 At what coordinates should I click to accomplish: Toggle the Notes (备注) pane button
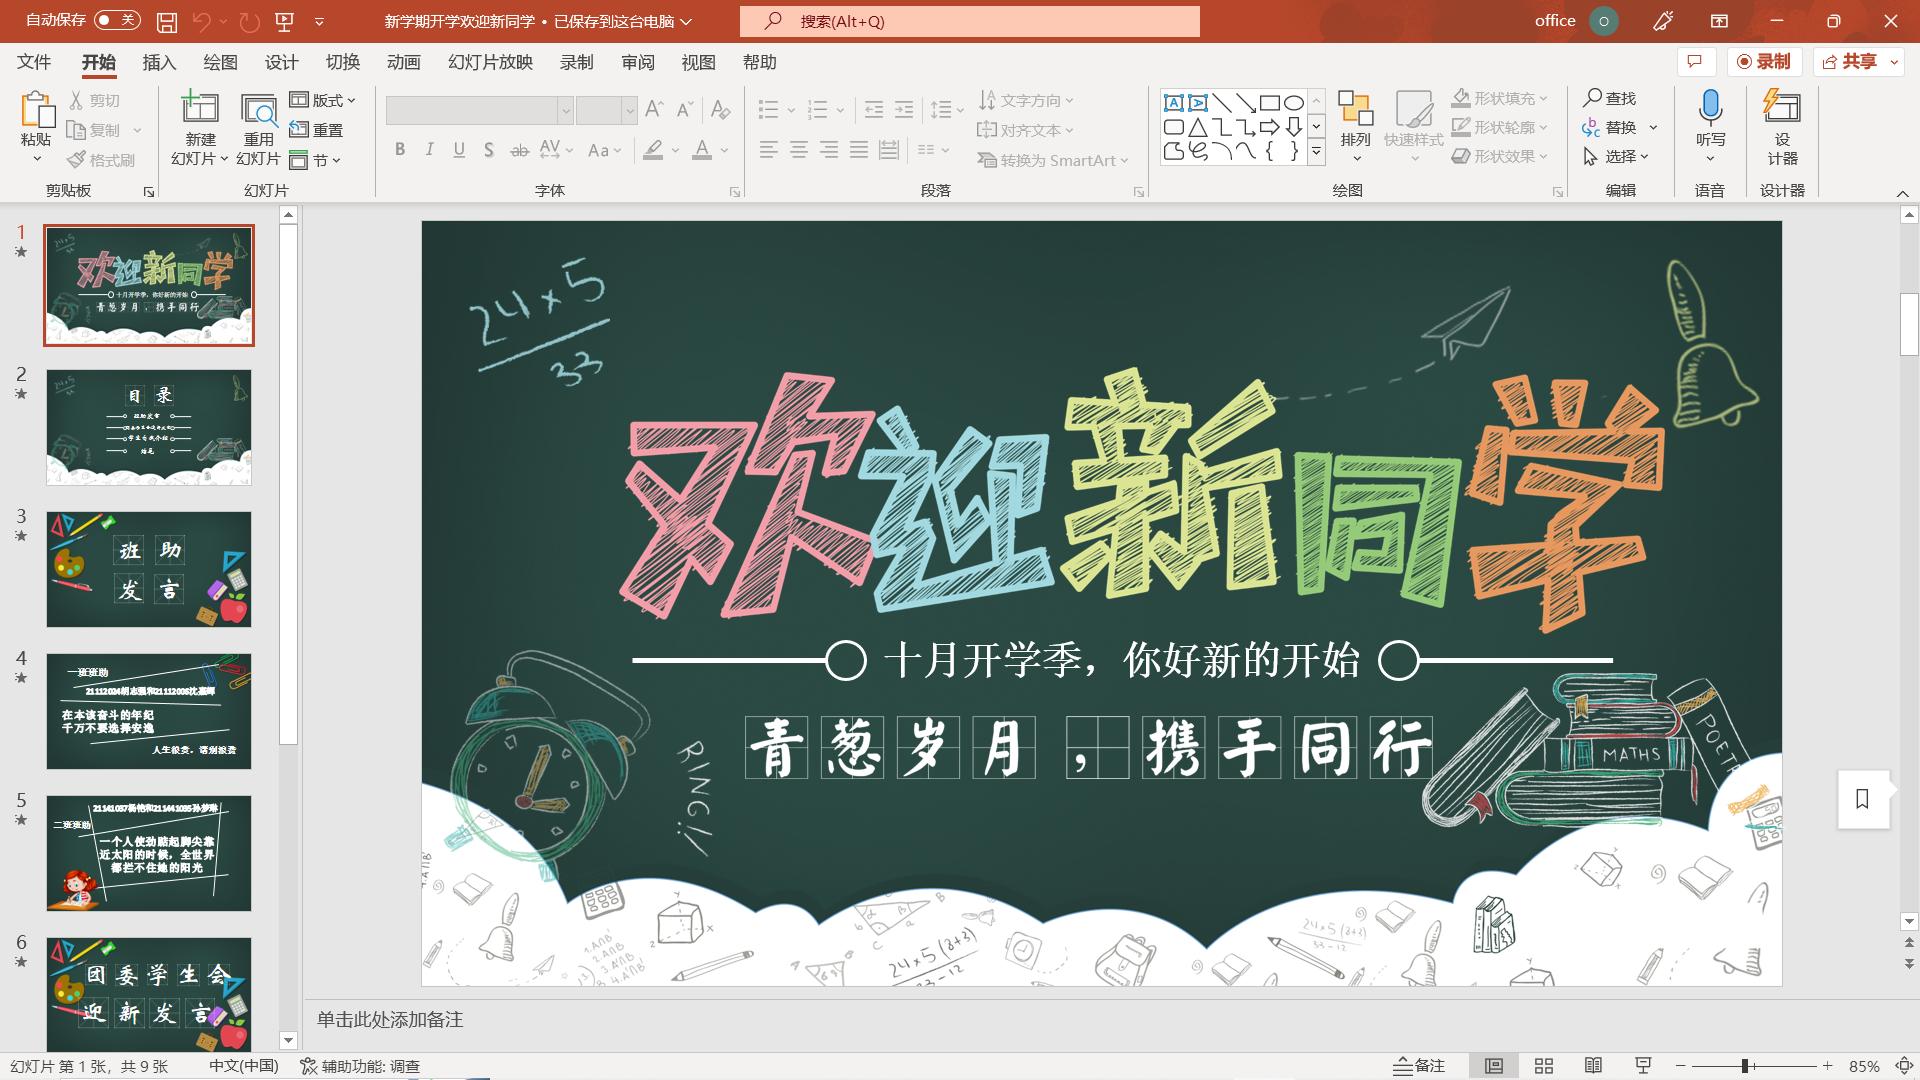pyautogui.click(x=1419, y=1066)
